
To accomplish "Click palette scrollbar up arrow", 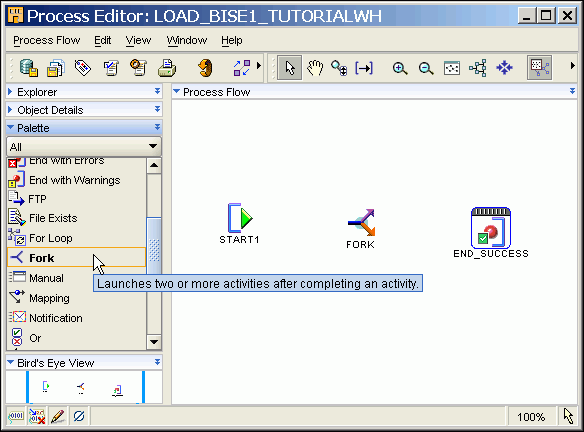I will (x=154, y=165).
